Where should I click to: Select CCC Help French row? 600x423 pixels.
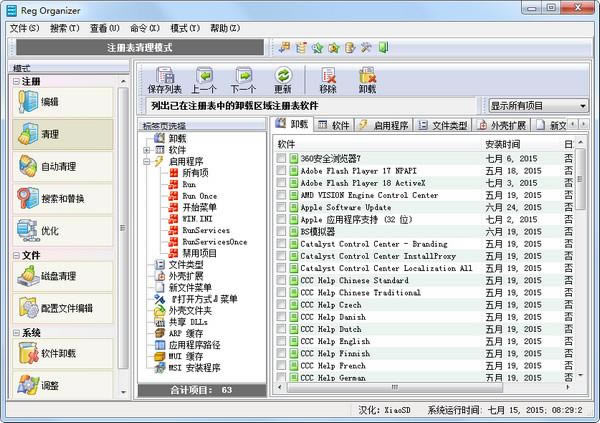pos(425,366)
